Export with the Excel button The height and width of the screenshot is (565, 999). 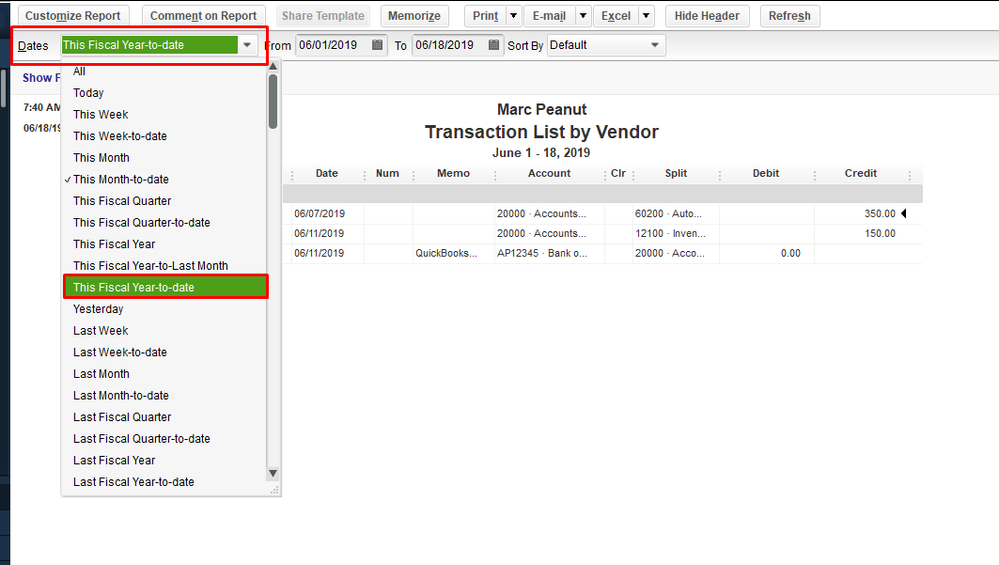pyautogui.click(x=616, y=16)
